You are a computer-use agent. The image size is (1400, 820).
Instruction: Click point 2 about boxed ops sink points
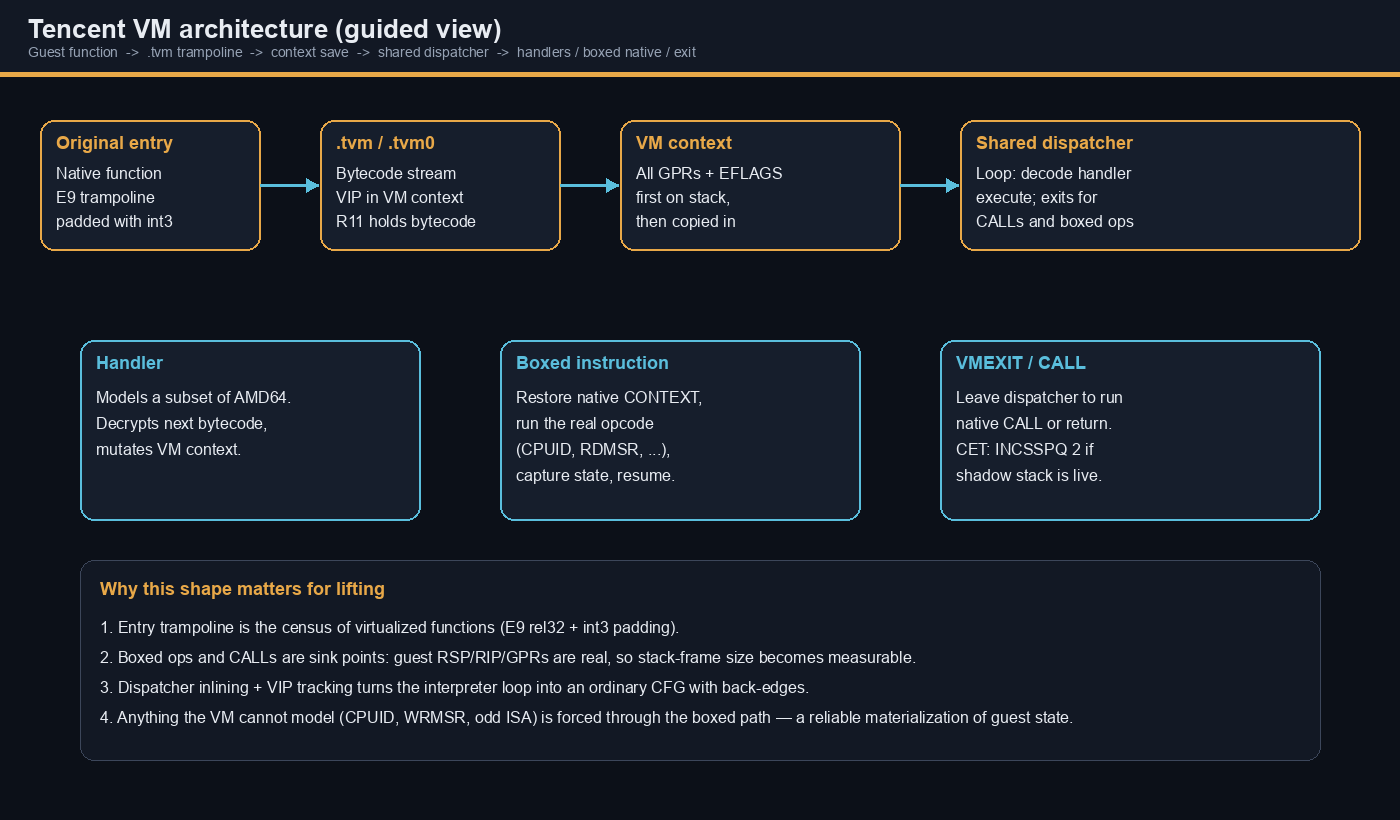click(x=508, y=658)
